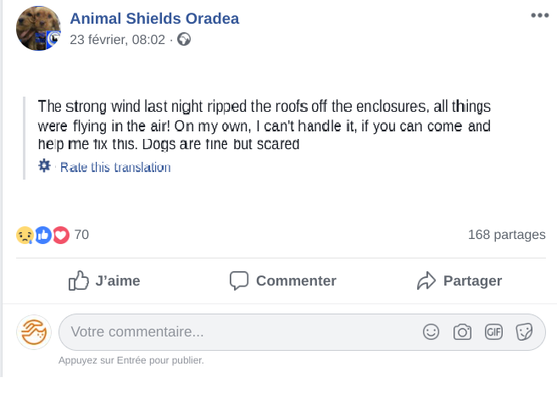557x400 pixels.
Task: Open the Animal Shields Oradea page link
Action: tap(154, 18)
